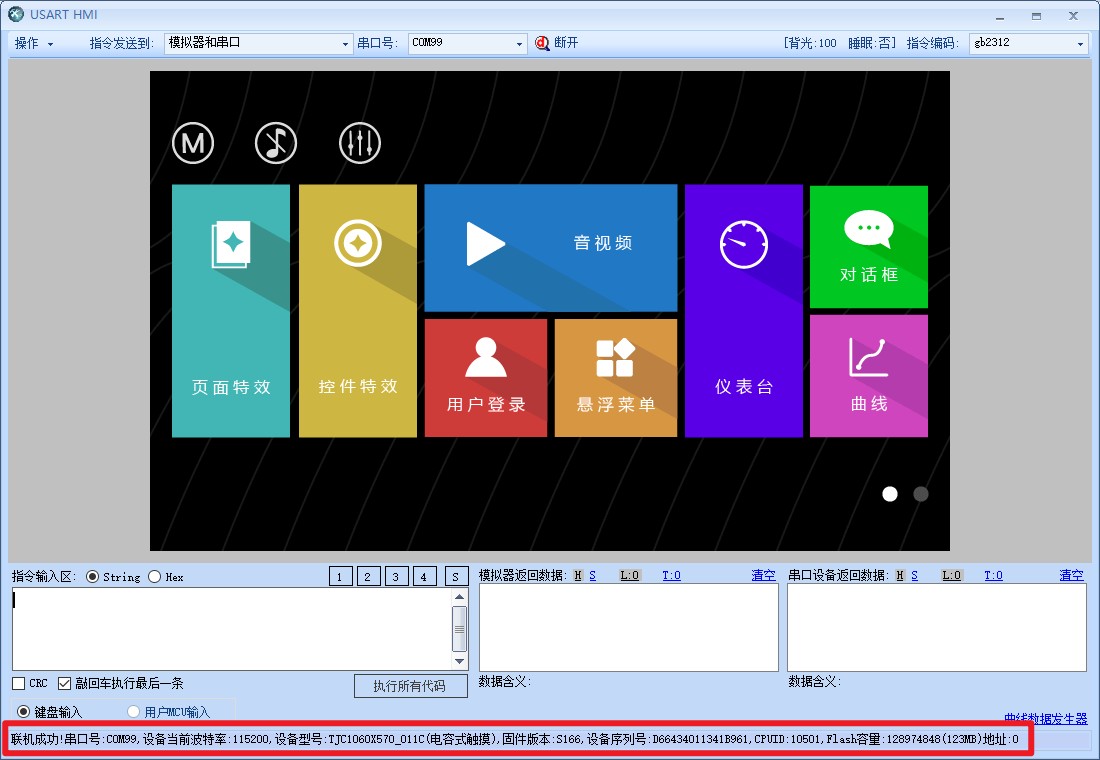This screenshot has height=760, width=1100.
Task: Open the 页面特效 tile
Action: pyautogui.click(x=231, y=311)
